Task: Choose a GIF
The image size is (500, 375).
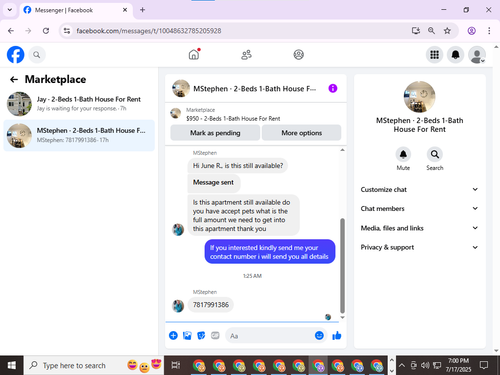Action: click(215, 335)
